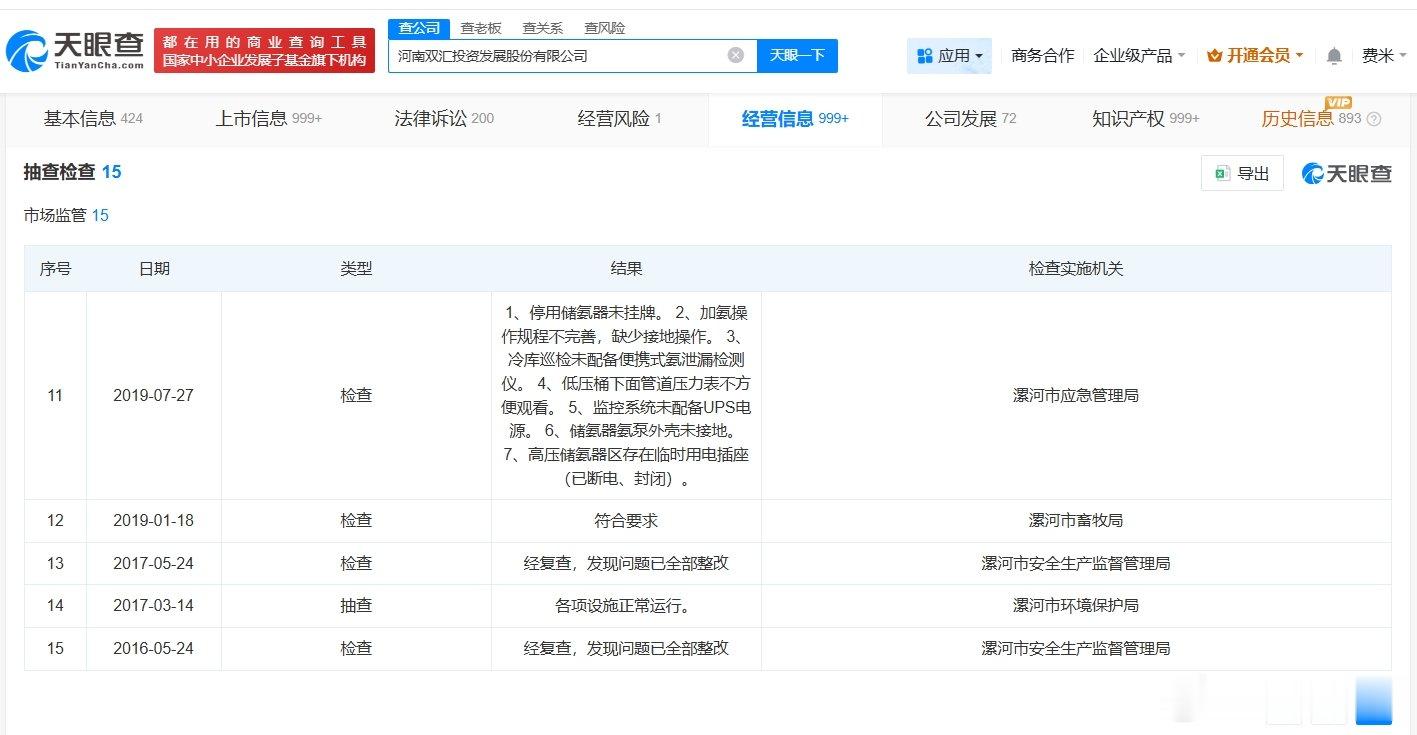Select the 经营信息 tab
The image size is (1417, 735).
click(795, 119)
